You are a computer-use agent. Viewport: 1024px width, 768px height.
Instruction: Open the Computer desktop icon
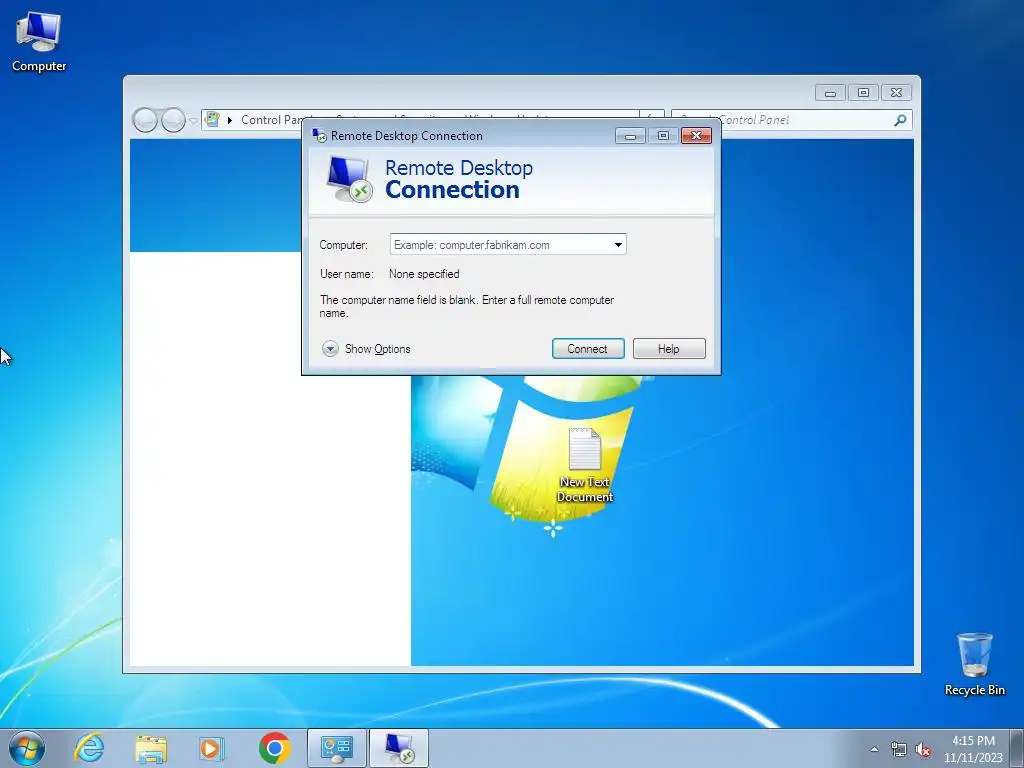(x=39, y=42)
